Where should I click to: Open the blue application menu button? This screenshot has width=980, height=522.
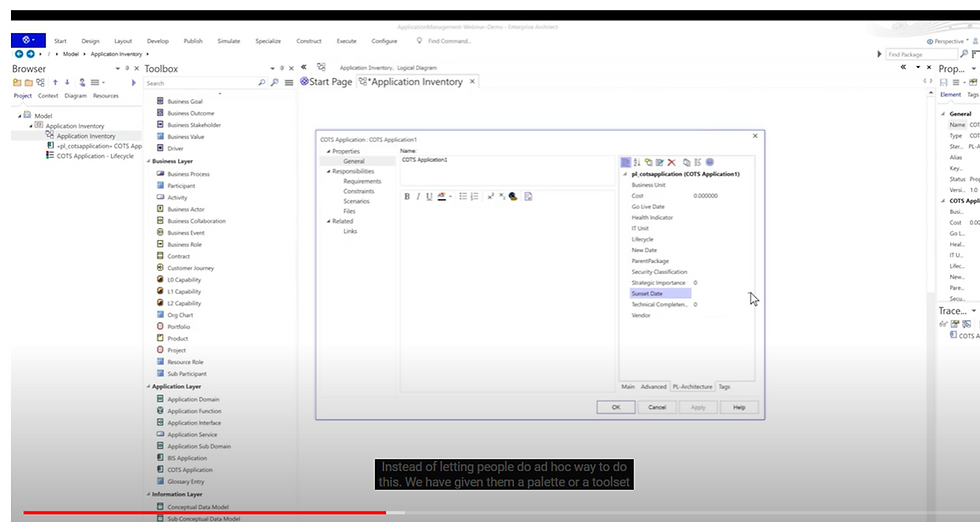tap(28, 40)
